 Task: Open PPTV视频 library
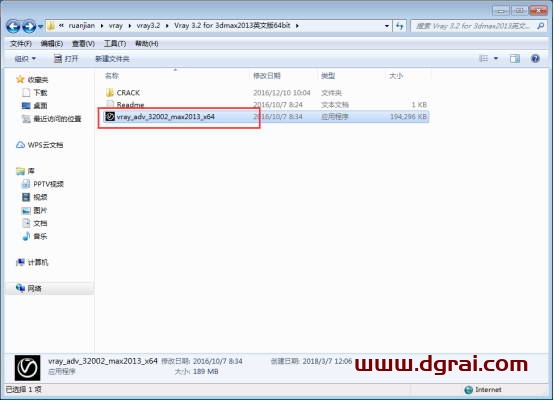click(48, 184)
